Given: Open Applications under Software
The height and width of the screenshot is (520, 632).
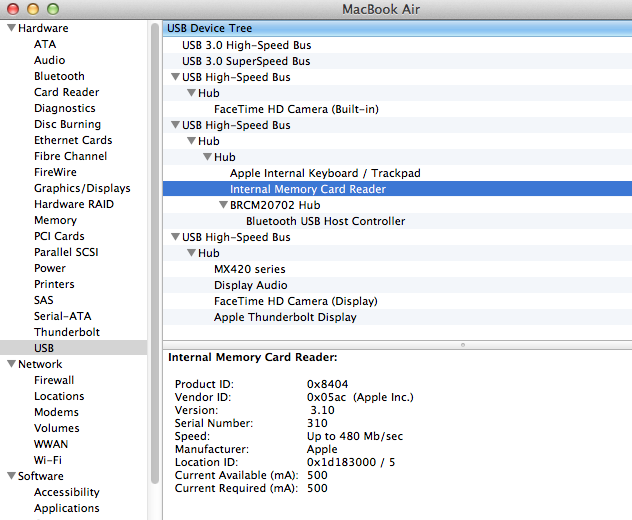Looking at the screenshot, I should (x=67, y=508).
